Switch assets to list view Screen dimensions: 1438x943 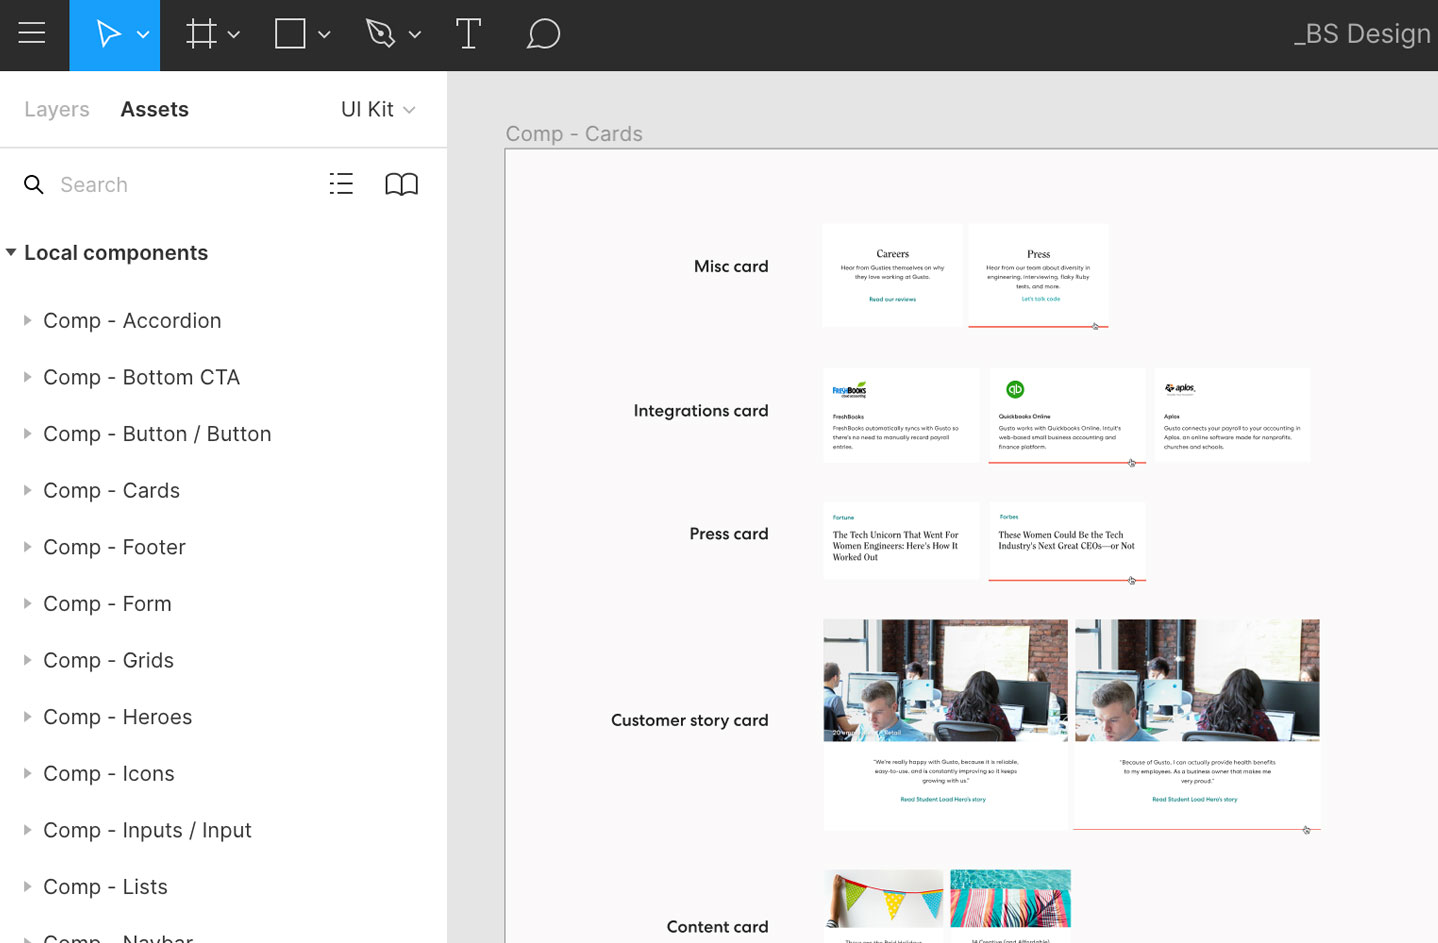point(341,184)
